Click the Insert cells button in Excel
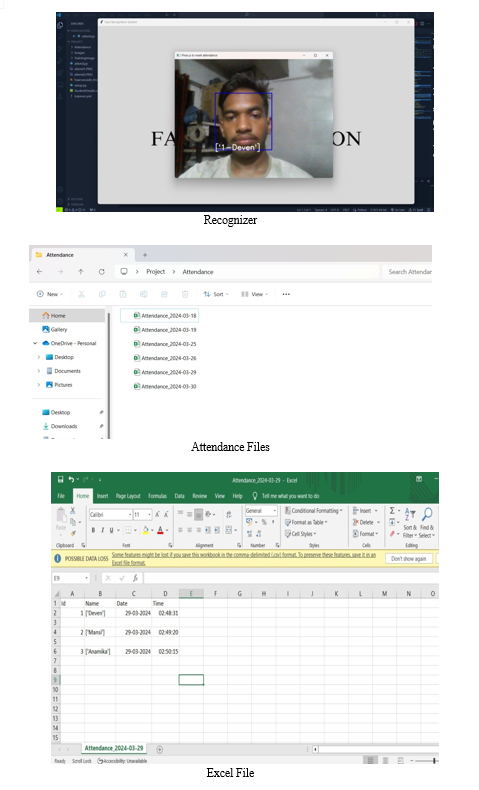Image resolution: width=479 pixels, height=790 pixels. (365, 510)
